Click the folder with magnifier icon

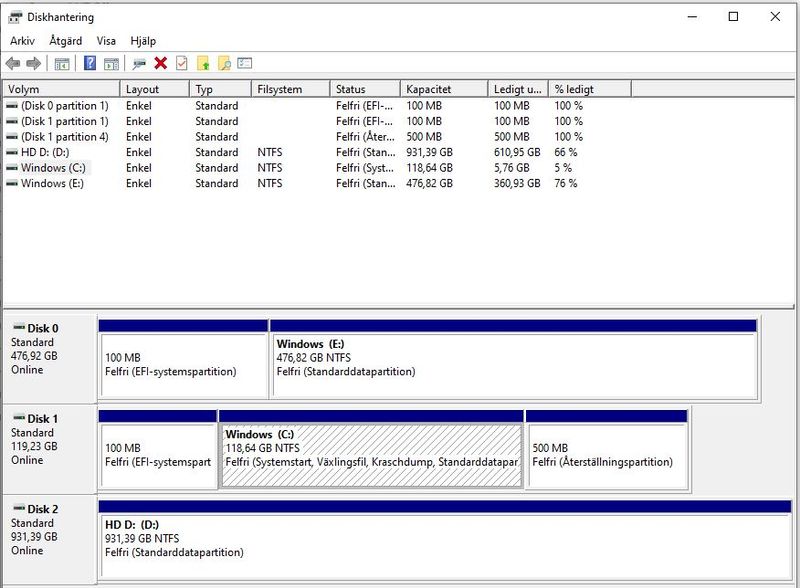coord(224,63)
